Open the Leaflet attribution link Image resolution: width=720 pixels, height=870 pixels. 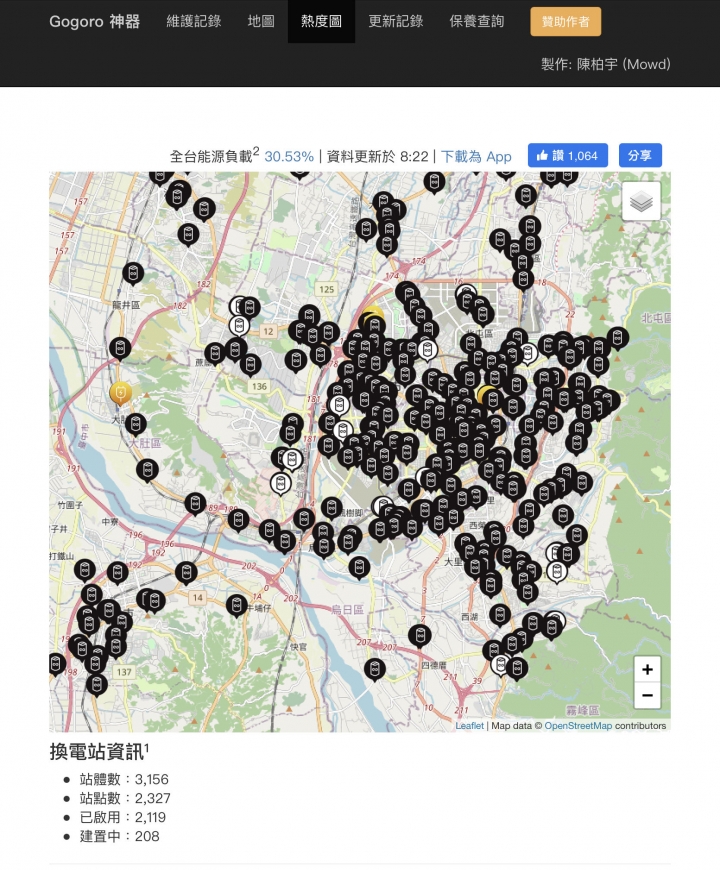469,726
